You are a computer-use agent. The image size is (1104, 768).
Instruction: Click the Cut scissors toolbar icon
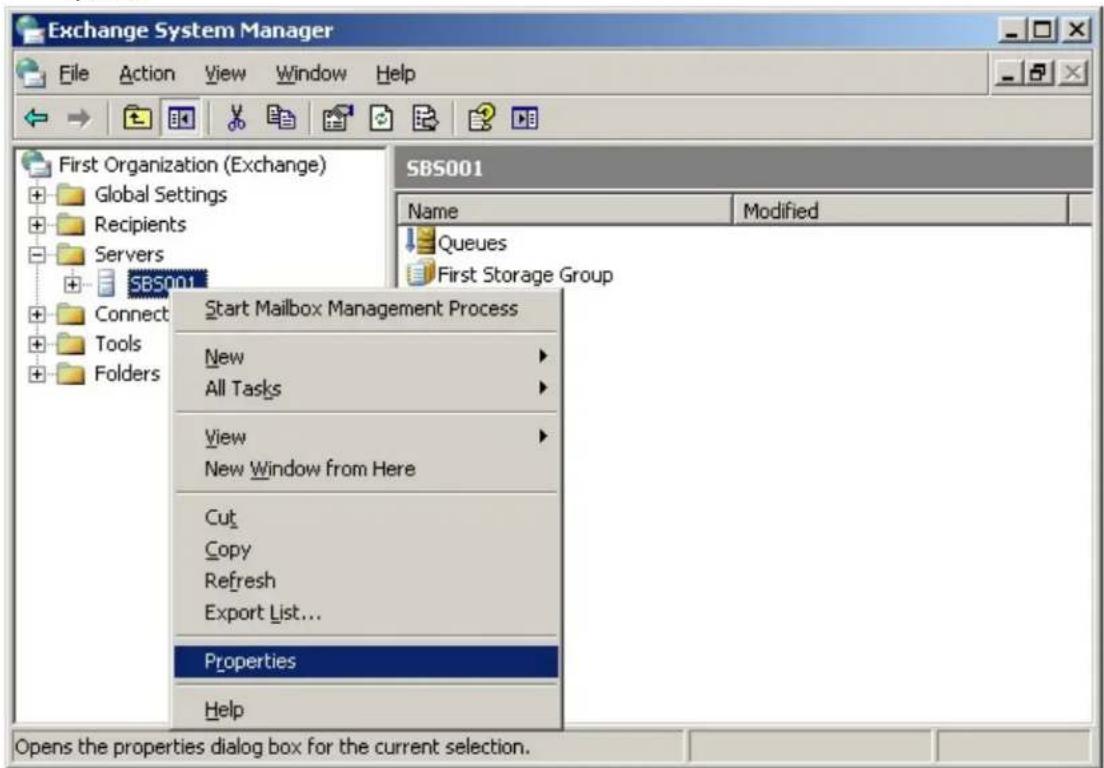[237, 118]
